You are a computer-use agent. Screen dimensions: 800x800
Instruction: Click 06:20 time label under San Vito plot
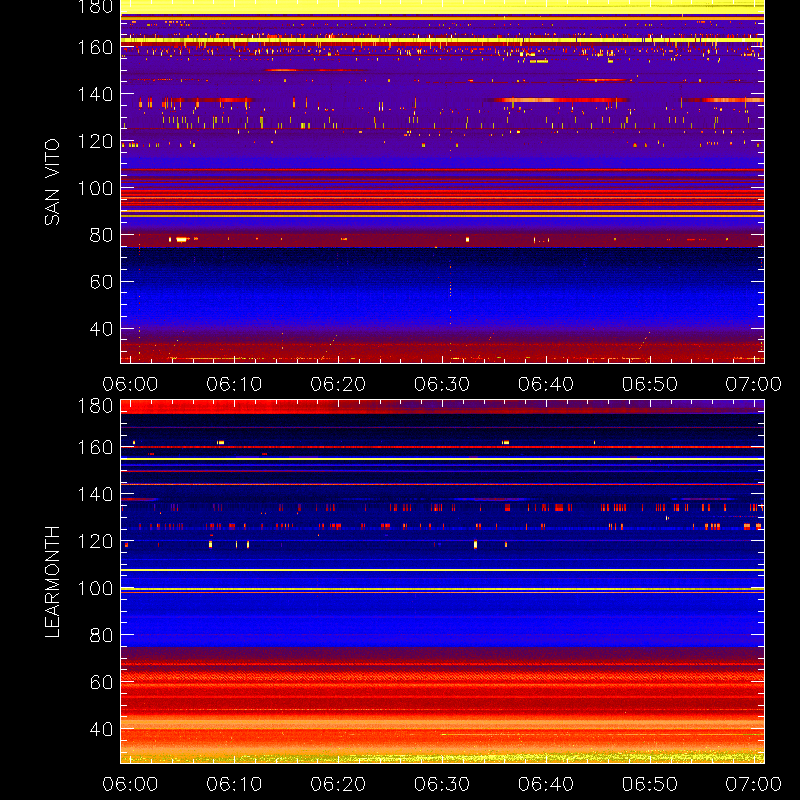(338, 384)
